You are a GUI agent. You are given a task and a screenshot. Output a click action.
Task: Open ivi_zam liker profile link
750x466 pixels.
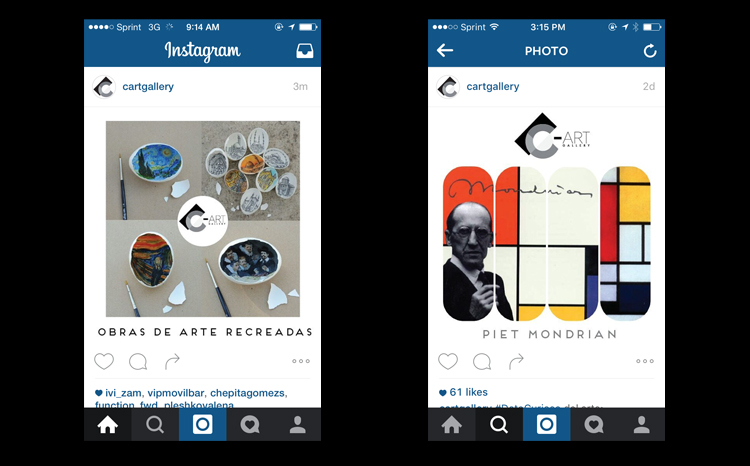point(123,393)
